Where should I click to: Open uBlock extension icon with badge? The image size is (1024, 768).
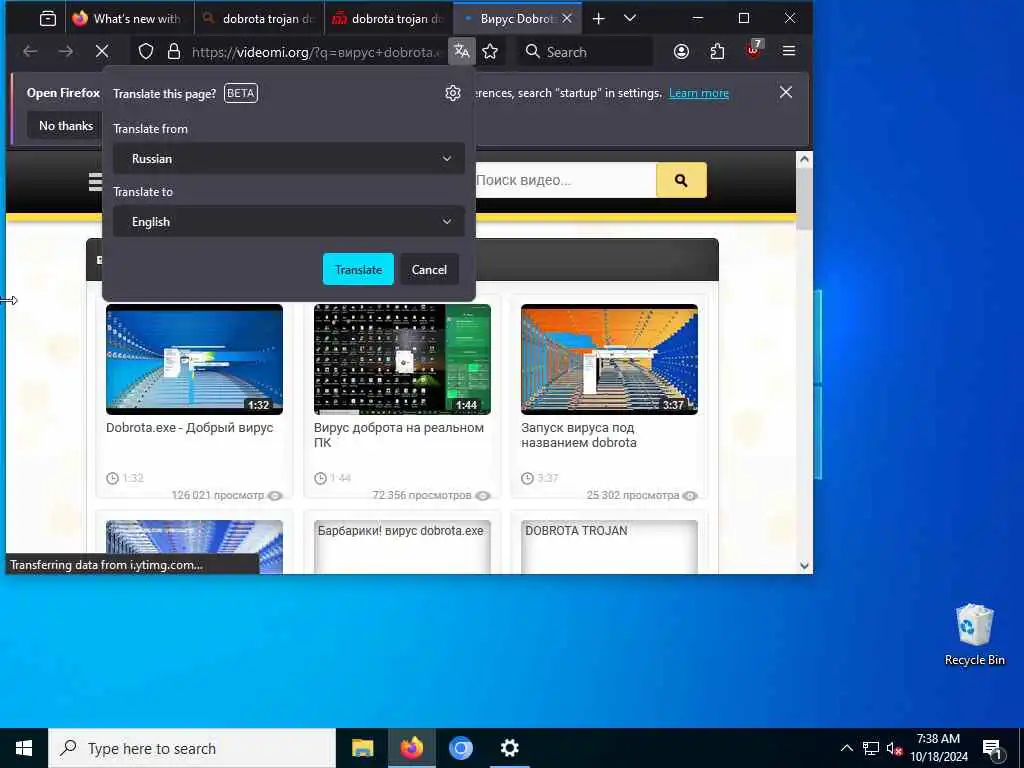(x=754, y=50)
